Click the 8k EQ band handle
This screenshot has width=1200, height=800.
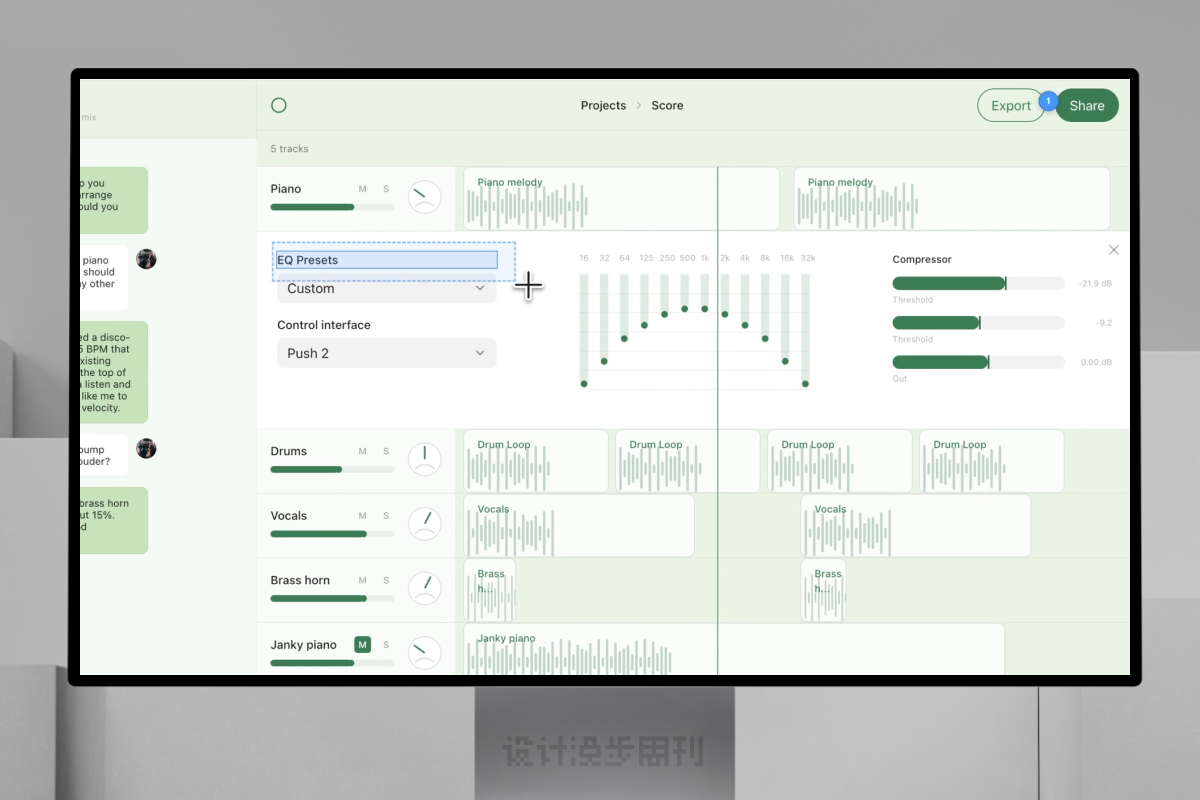click(x=765, y=338)
